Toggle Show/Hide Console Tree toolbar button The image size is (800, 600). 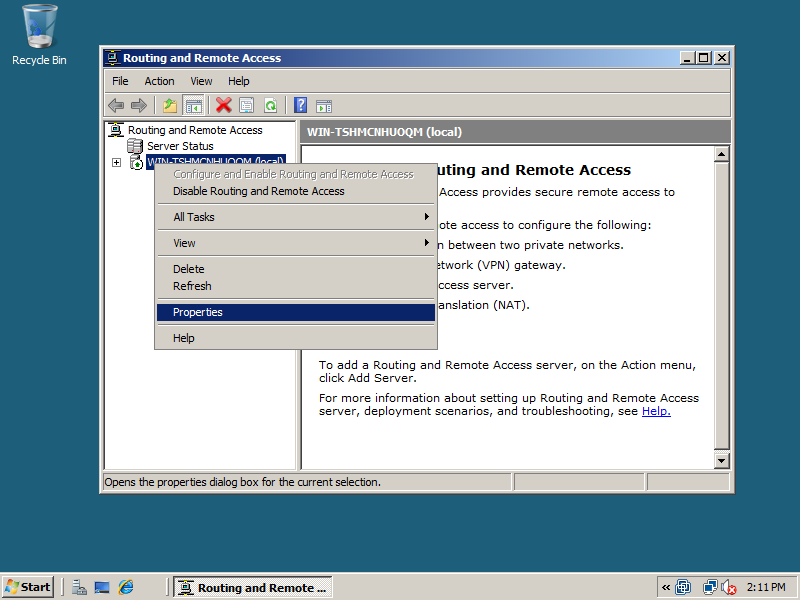(194, 106)
